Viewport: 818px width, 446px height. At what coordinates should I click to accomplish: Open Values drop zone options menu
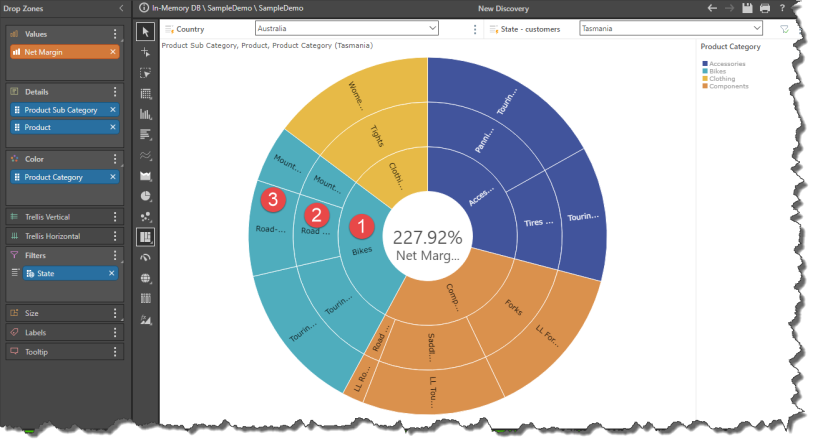pos(115,34)
